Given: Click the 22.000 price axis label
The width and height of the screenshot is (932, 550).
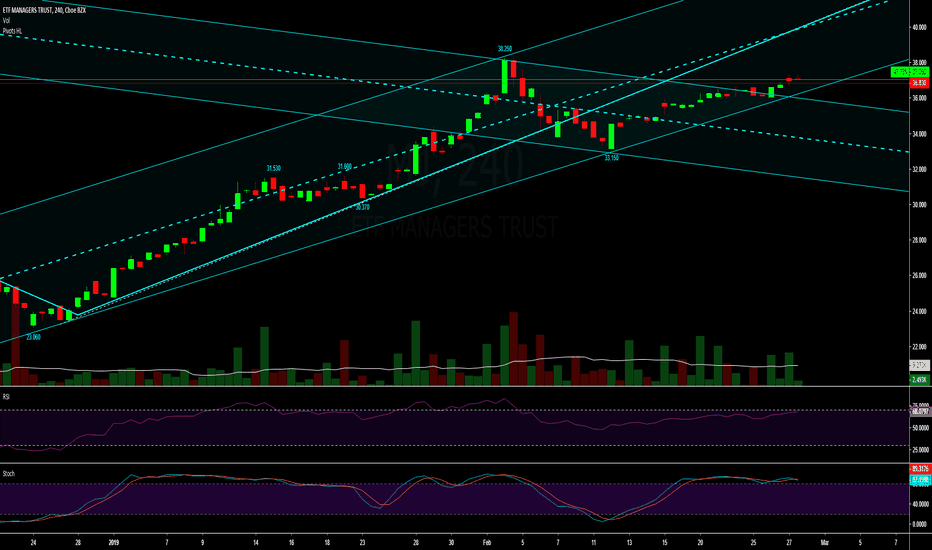Looking at the screenshot, I should pos(919,347).
